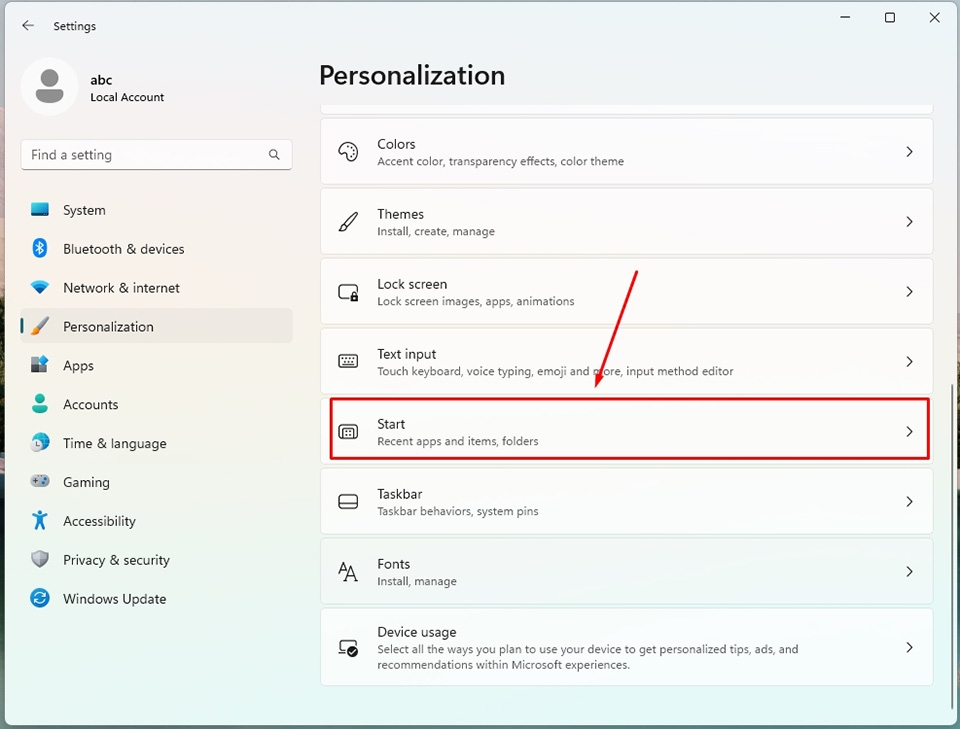
Task: Focus the Find a setting box
Action: 157,155
